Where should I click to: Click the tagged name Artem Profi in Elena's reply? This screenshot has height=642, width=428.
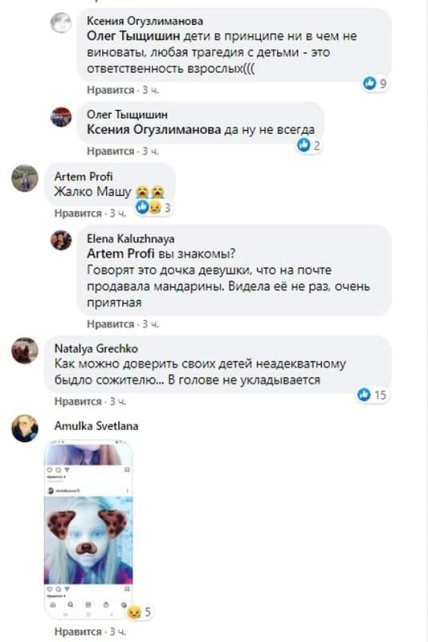(x=120, y=253)
